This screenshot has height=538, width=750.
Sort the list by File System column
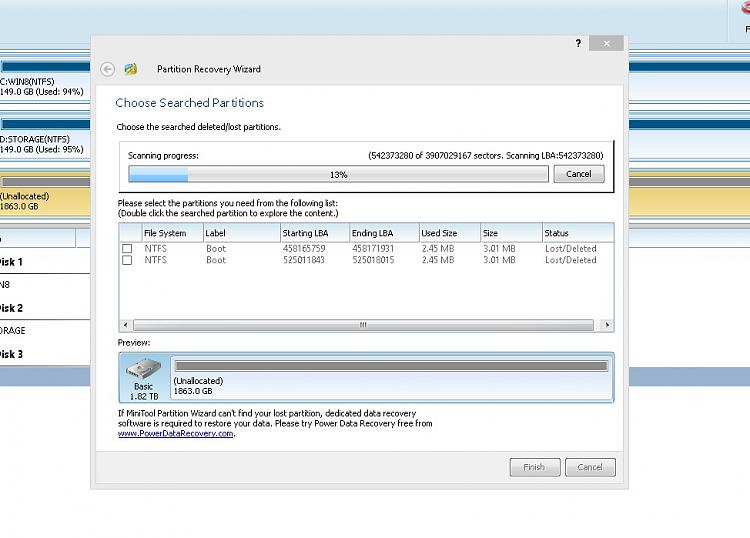click(x=173, y=233)
